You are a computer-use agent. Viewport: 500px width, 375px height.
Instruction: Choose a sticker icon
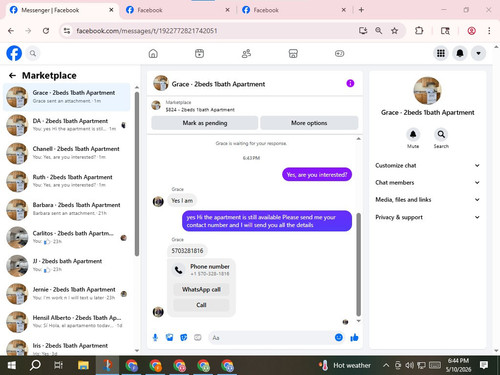pos(184,338)
